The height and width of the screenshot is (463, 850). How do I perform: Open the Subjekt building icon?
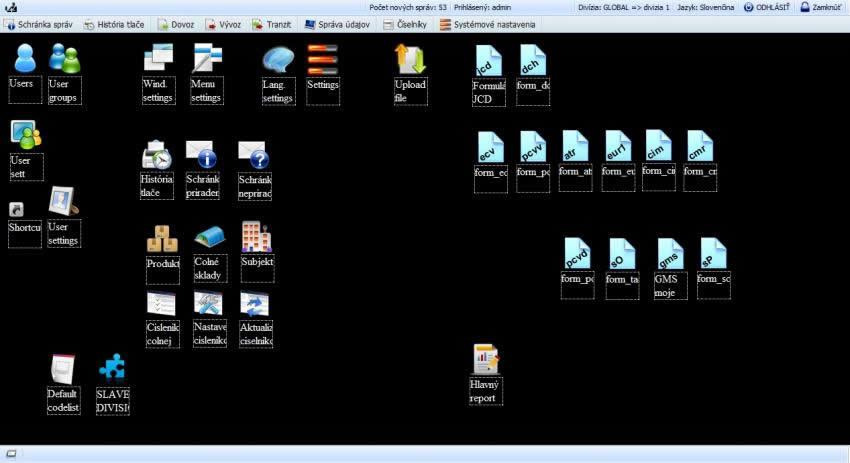point(256,237)
